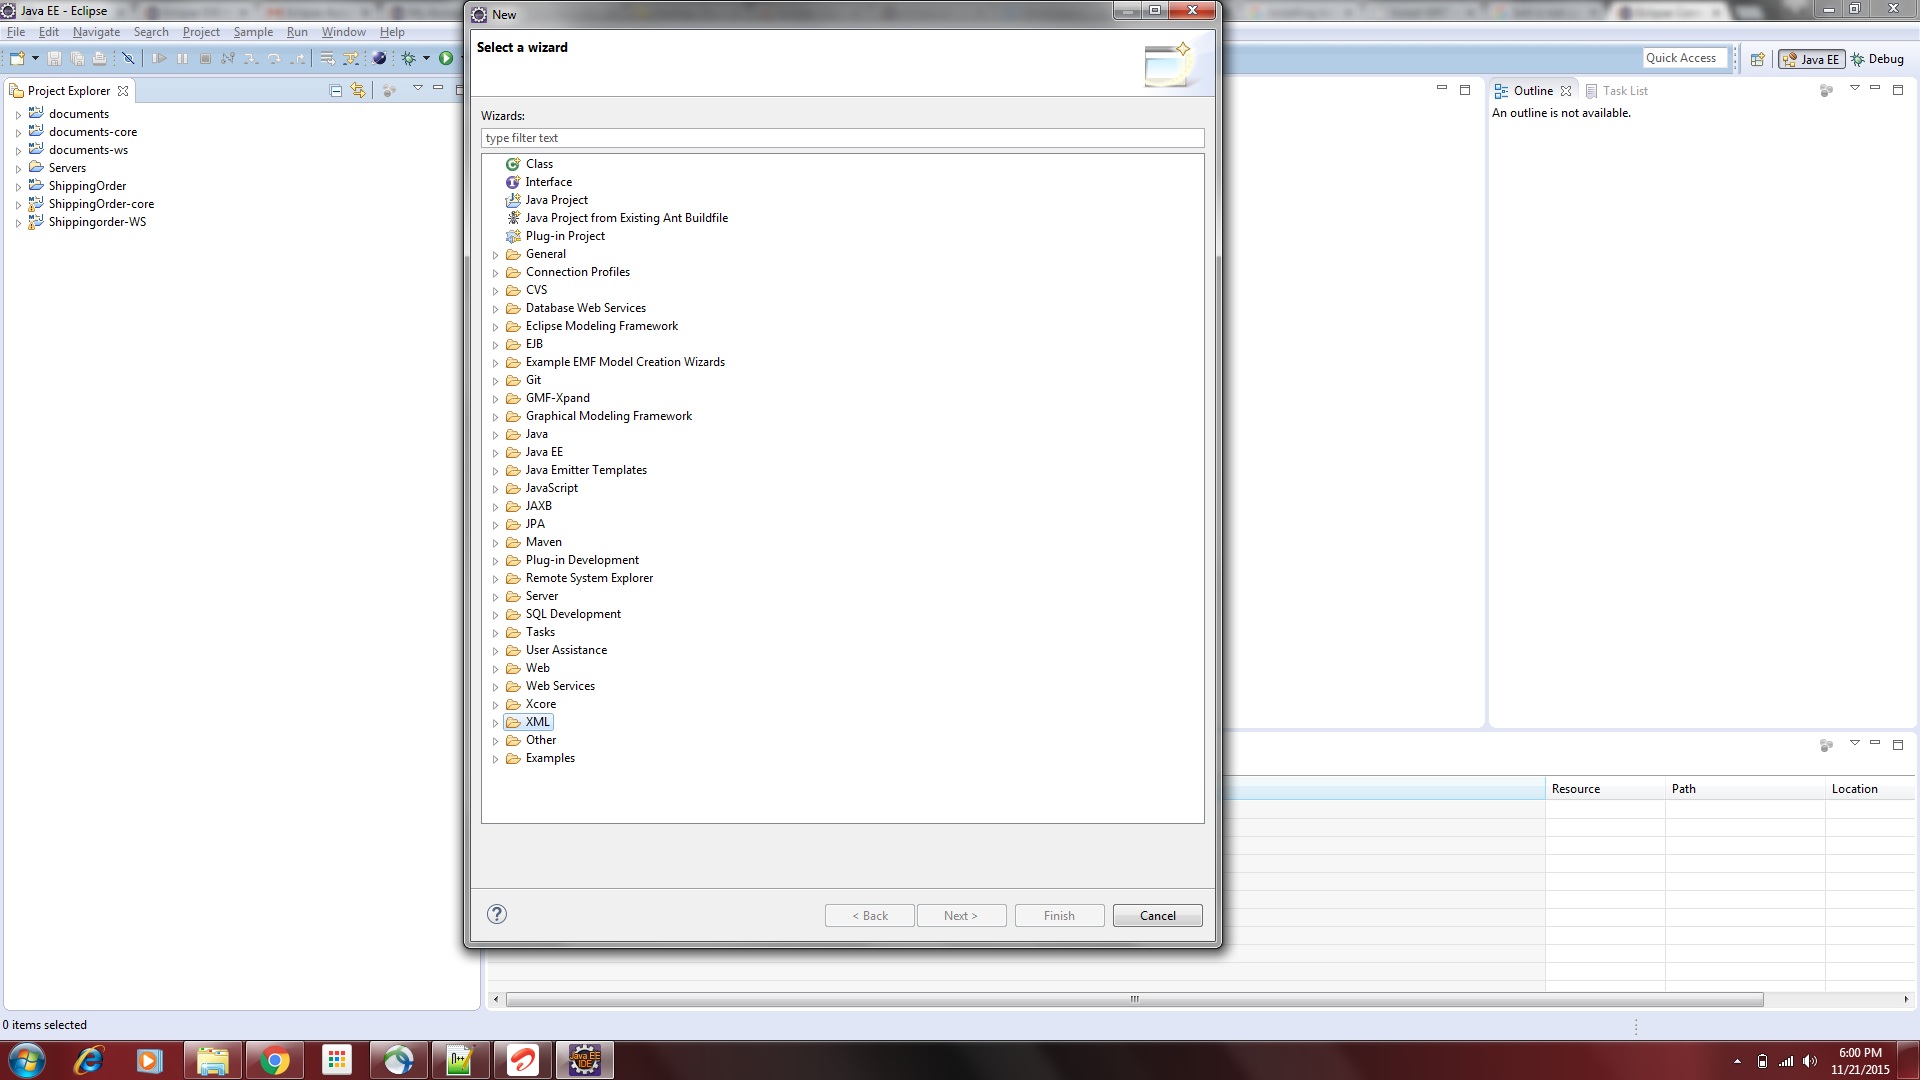Switch to the Task List tab
Image resolution: width=1920 pixels, height=1080 pixels.
pos(1616,90)
